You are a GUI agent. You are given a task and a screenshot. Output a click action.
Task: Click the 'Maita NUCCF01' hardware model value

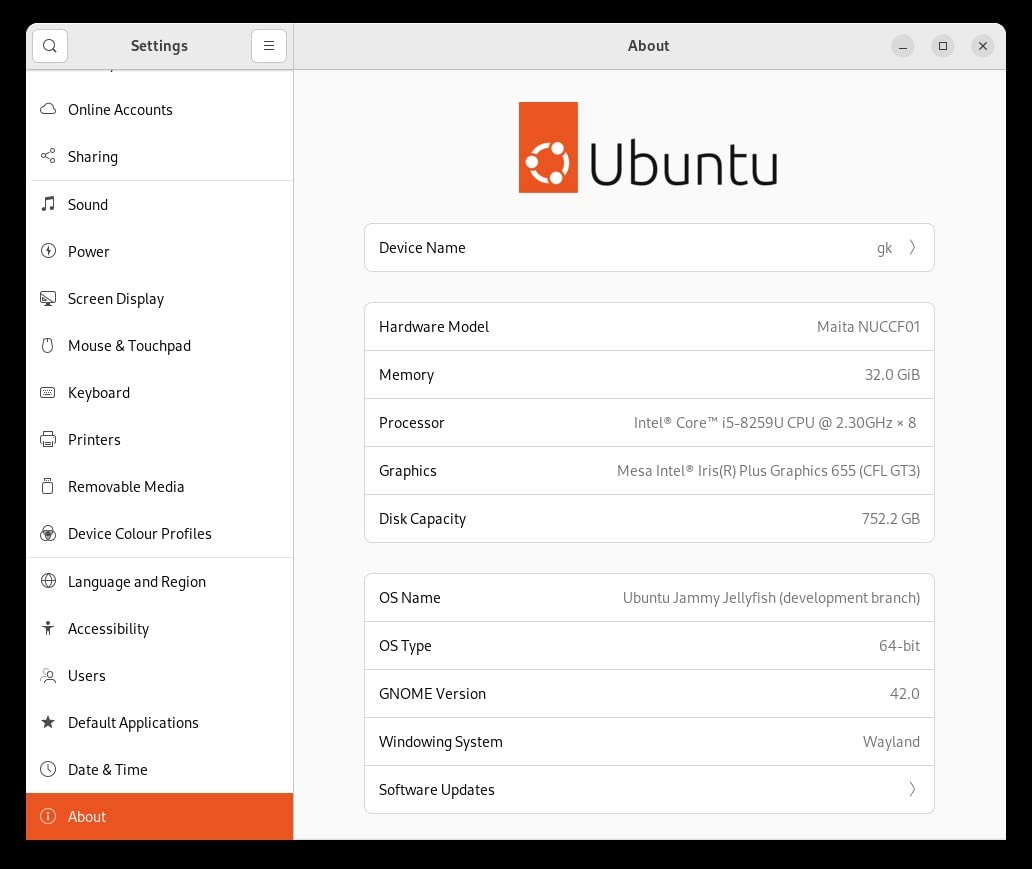click(x=868, y=327)
